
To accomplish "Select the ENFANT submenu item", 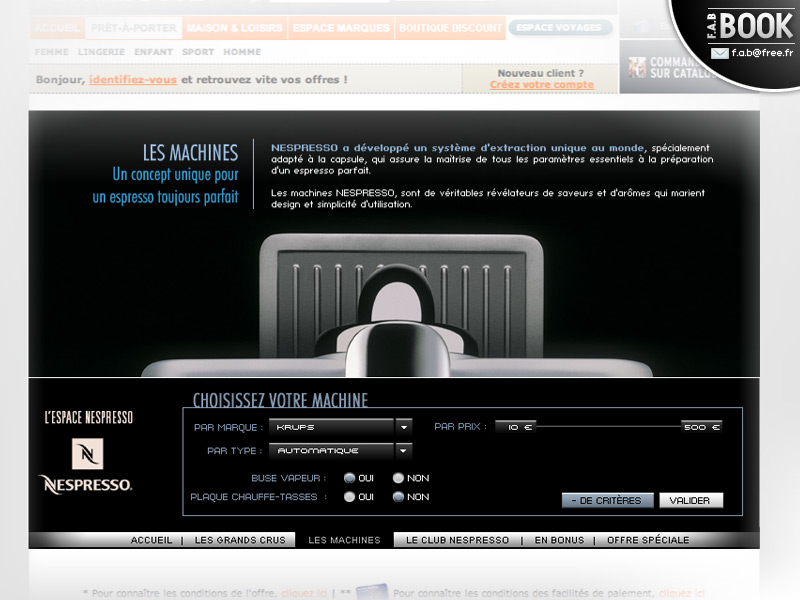I will point(154,52).
